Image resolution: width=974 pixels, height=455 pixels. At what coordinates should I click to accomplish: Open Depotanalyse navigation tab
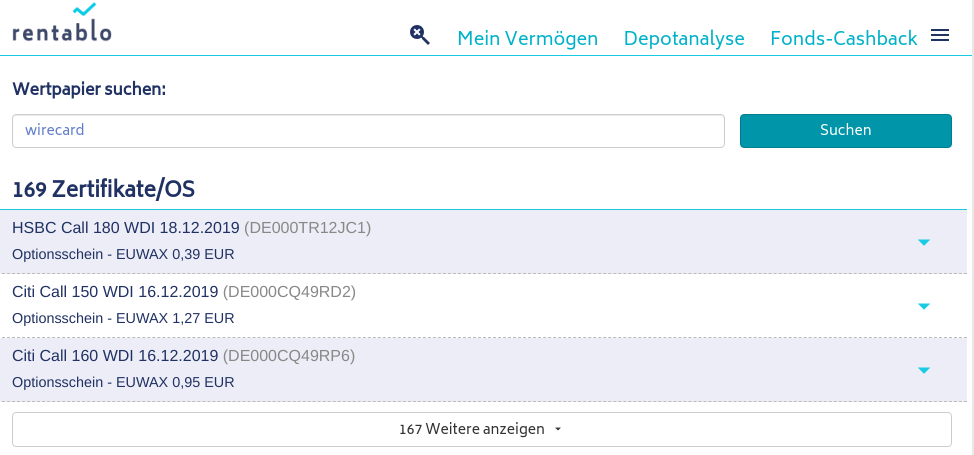[684, 38]
